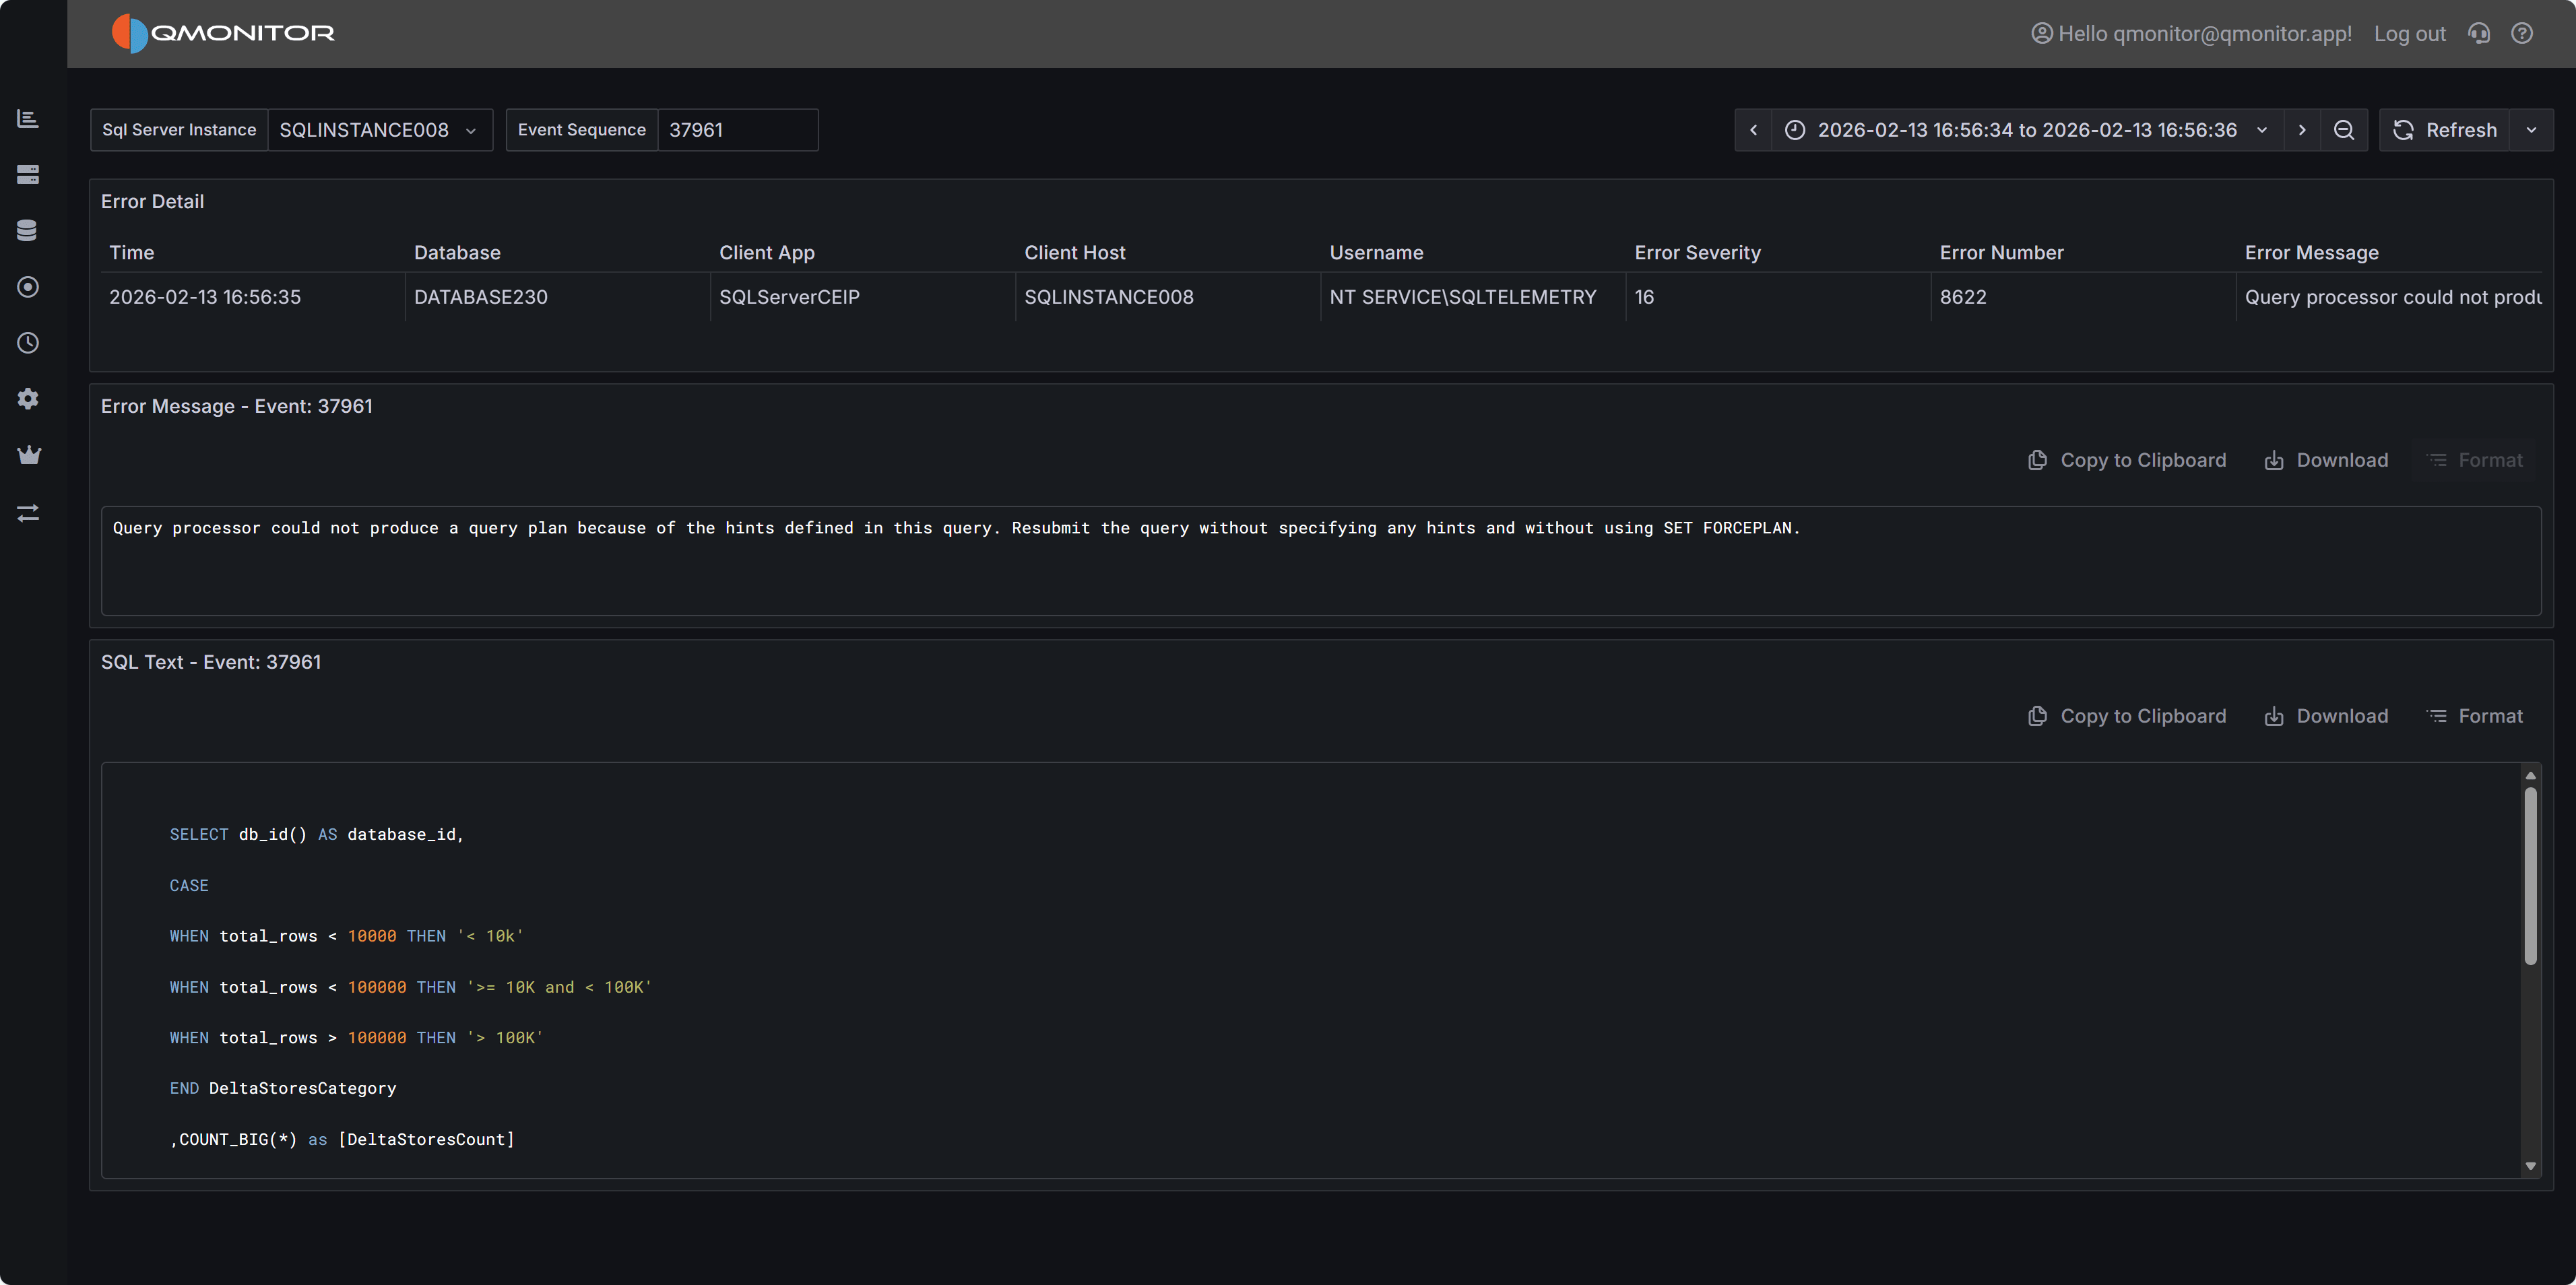
Task: Click the zoom-out magnifier beside the time range
Action: [2344, 130]
